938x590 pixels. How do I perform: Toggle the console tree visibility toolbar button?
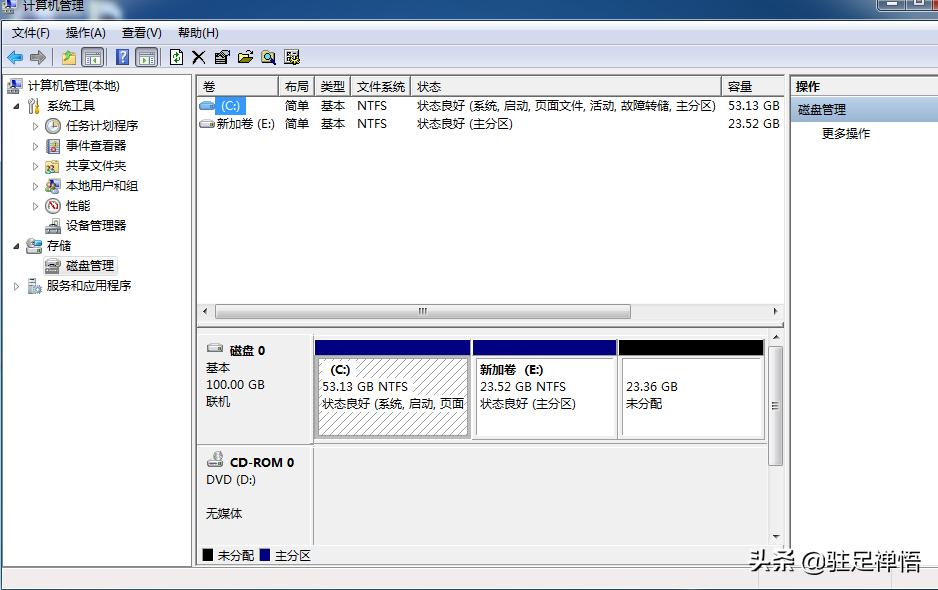pyautogui.click(x=94, y=57)
